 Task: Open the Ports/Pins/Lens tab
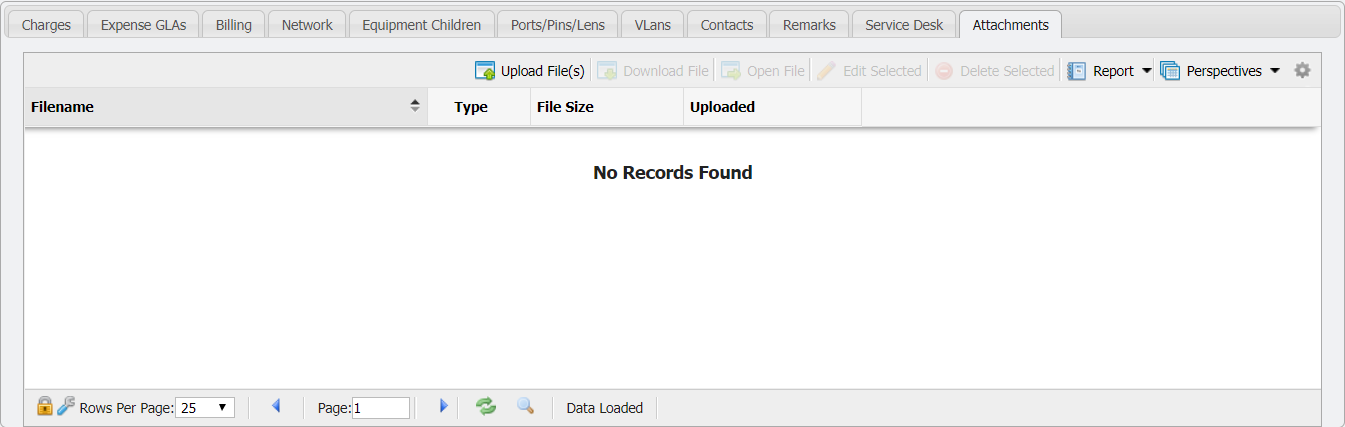coord(557,25)
